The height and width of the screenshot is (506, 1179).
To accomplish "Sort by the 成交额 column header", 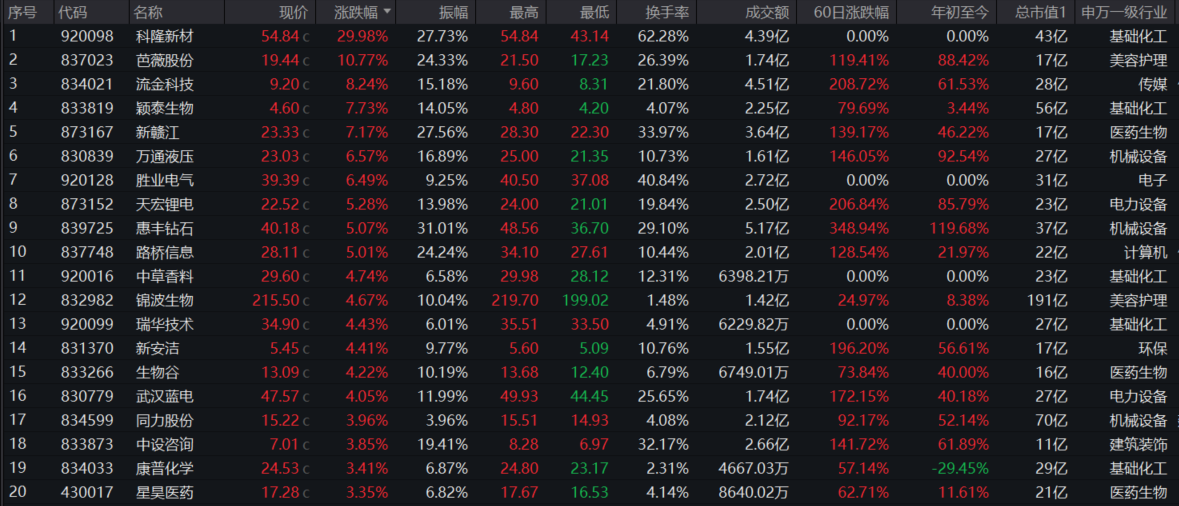I will 767,12.
